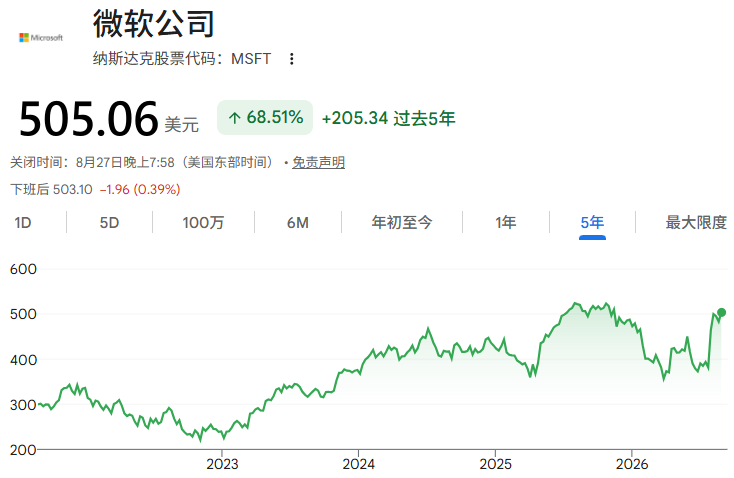
Task: Select the 5D time range tab
Action: click(109, 223)
